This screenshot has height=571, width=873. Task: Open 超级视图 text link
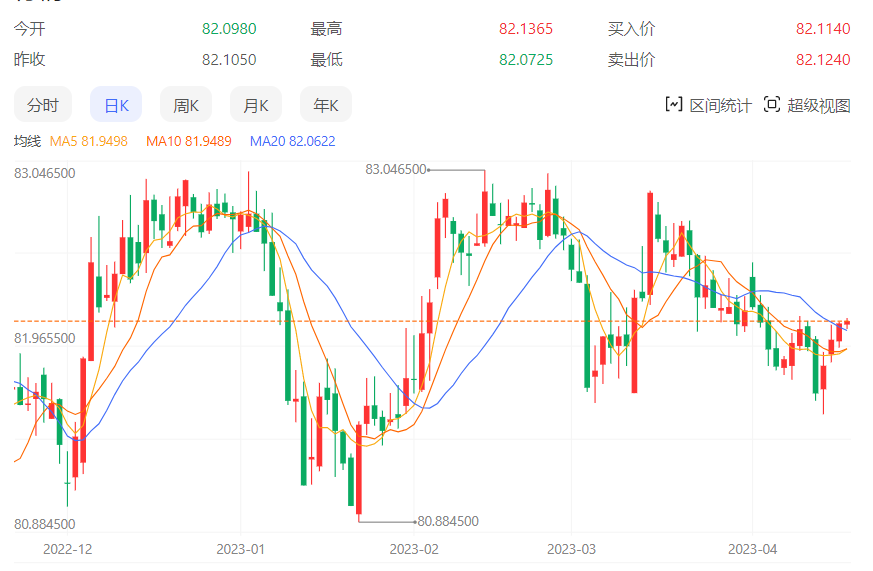click(818, 105)
